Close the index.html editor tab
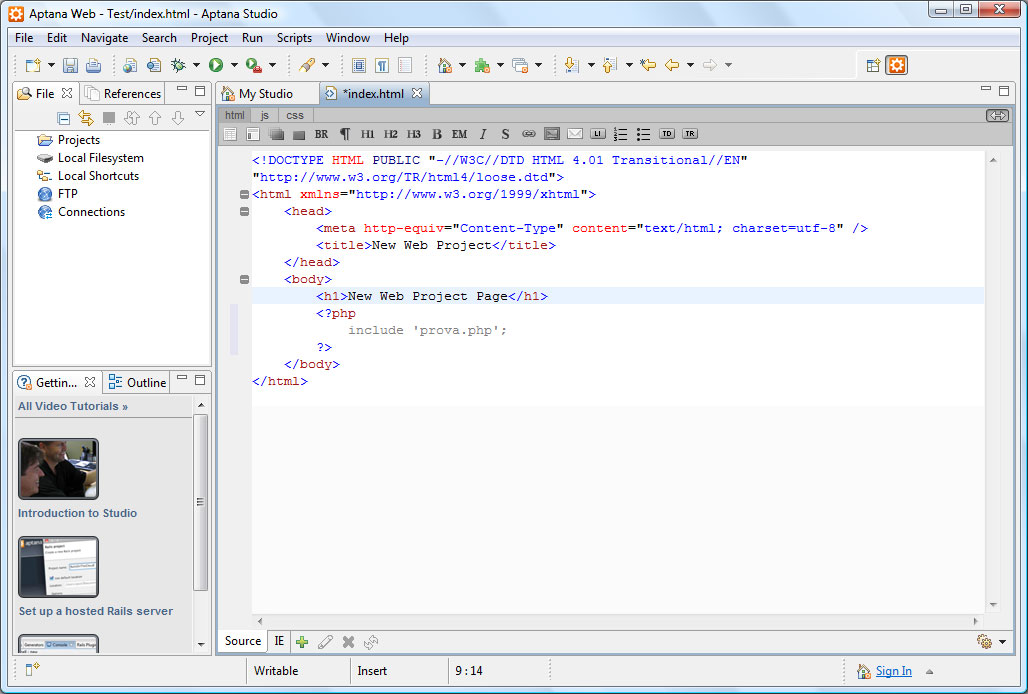 417,93
